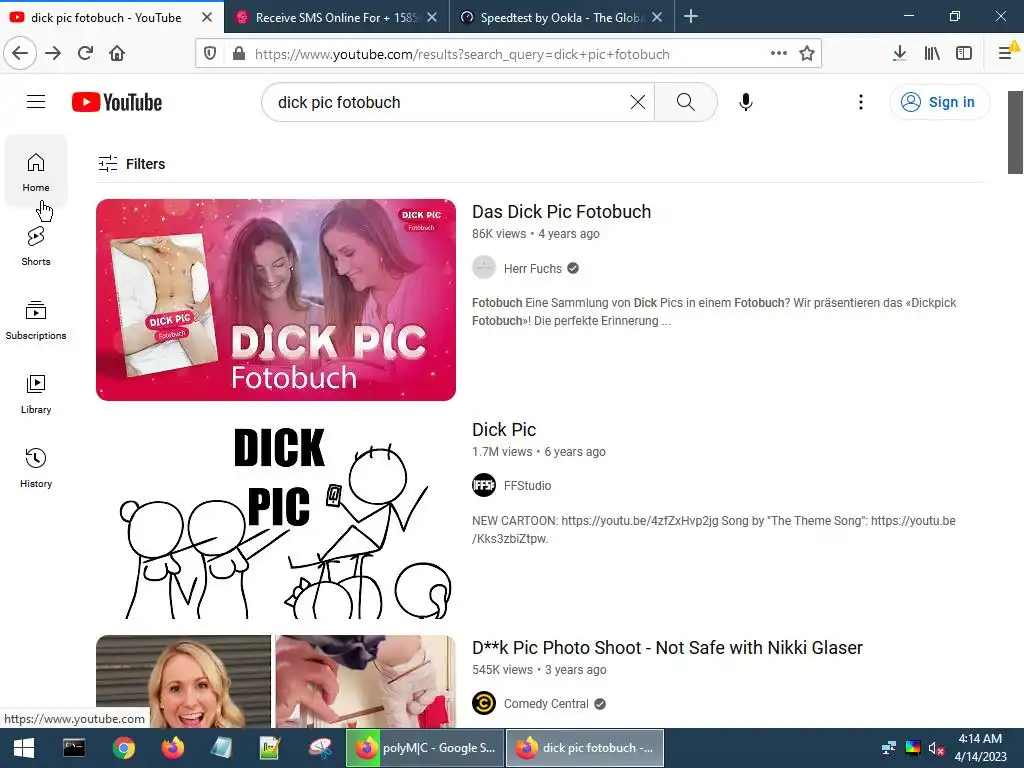This screenshot has width=1024, height=768.
Task: Click the Sign in button
Action: pyautogui.click(x=939, y=102)
